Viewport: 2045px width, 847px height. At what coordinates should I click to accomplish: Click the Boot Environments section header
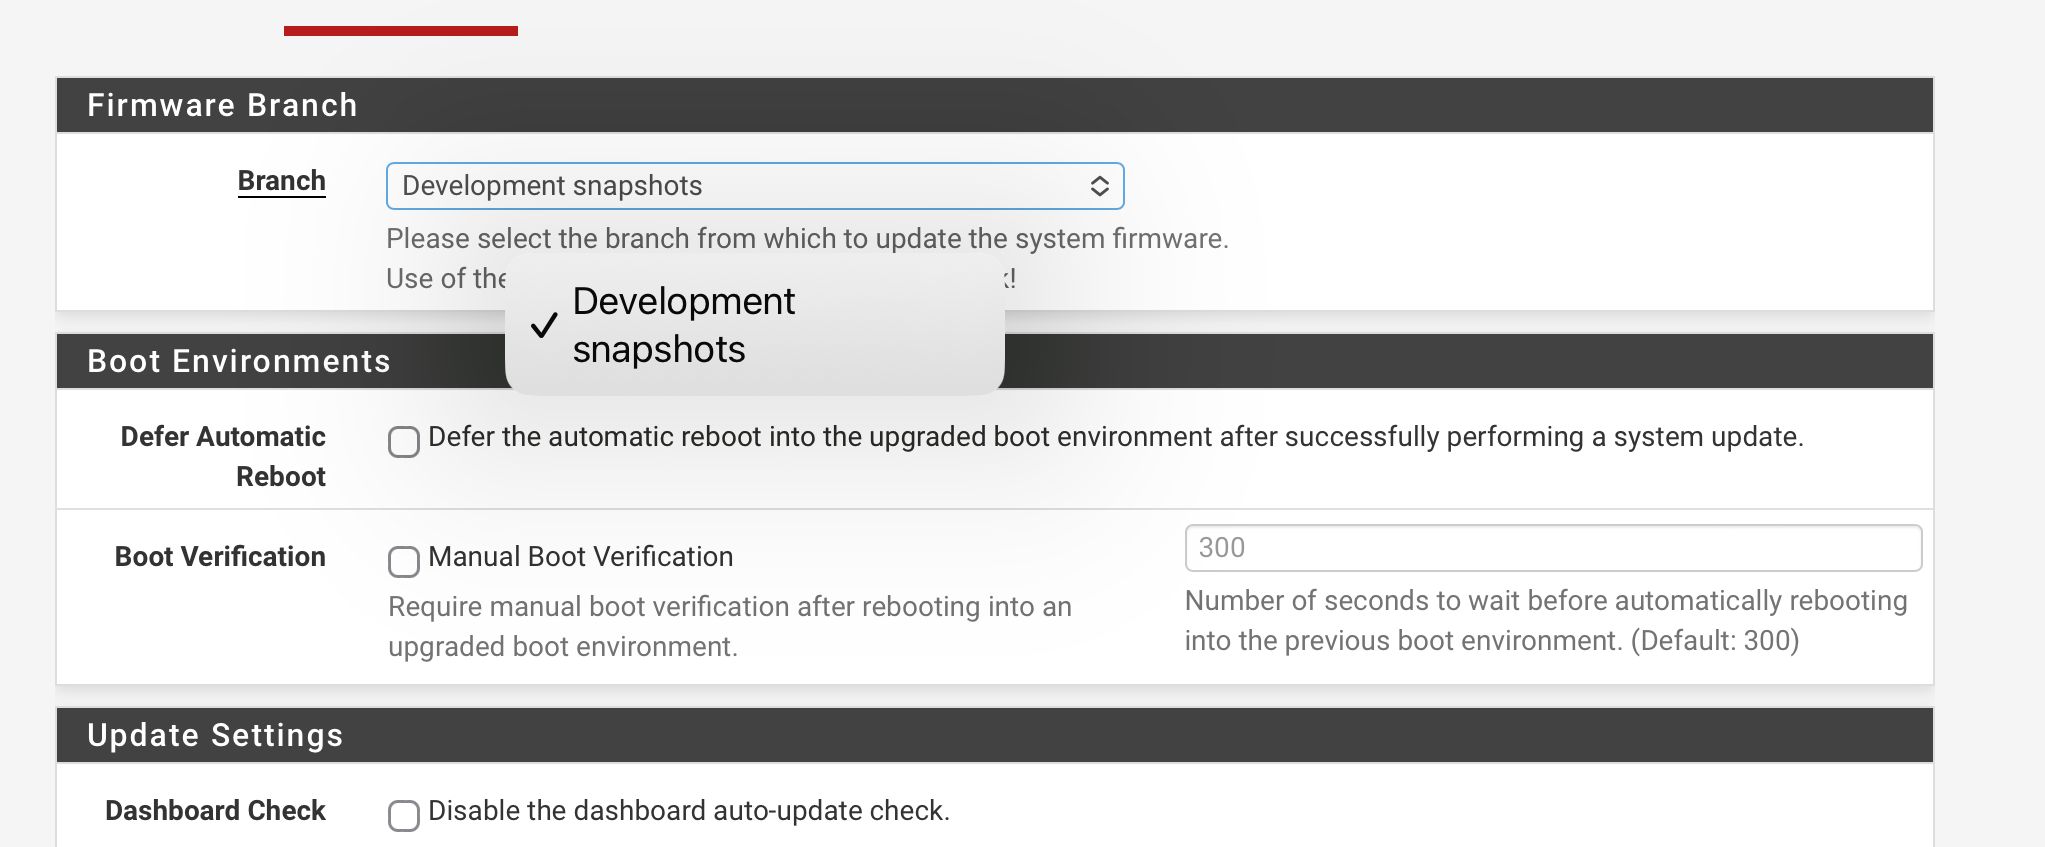(239, 361)
